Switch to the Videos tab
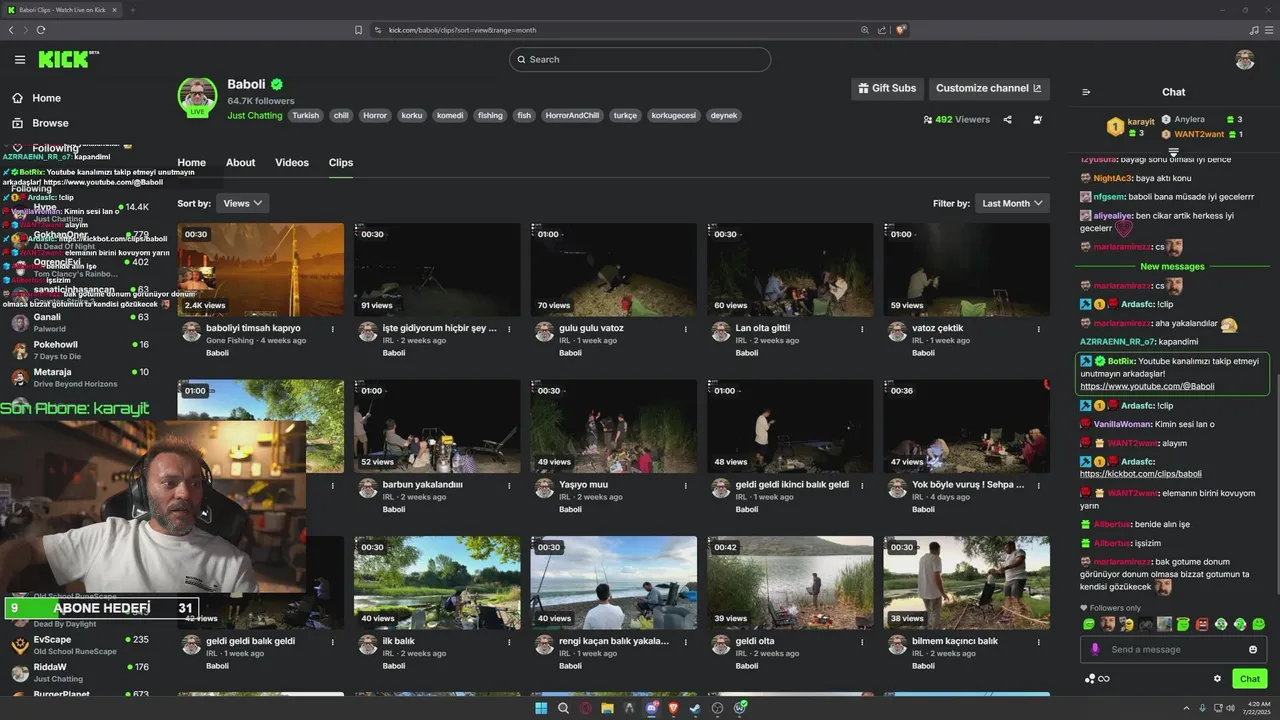The image size is (1280, 720). pyautogui.click(x=292, y=163)
